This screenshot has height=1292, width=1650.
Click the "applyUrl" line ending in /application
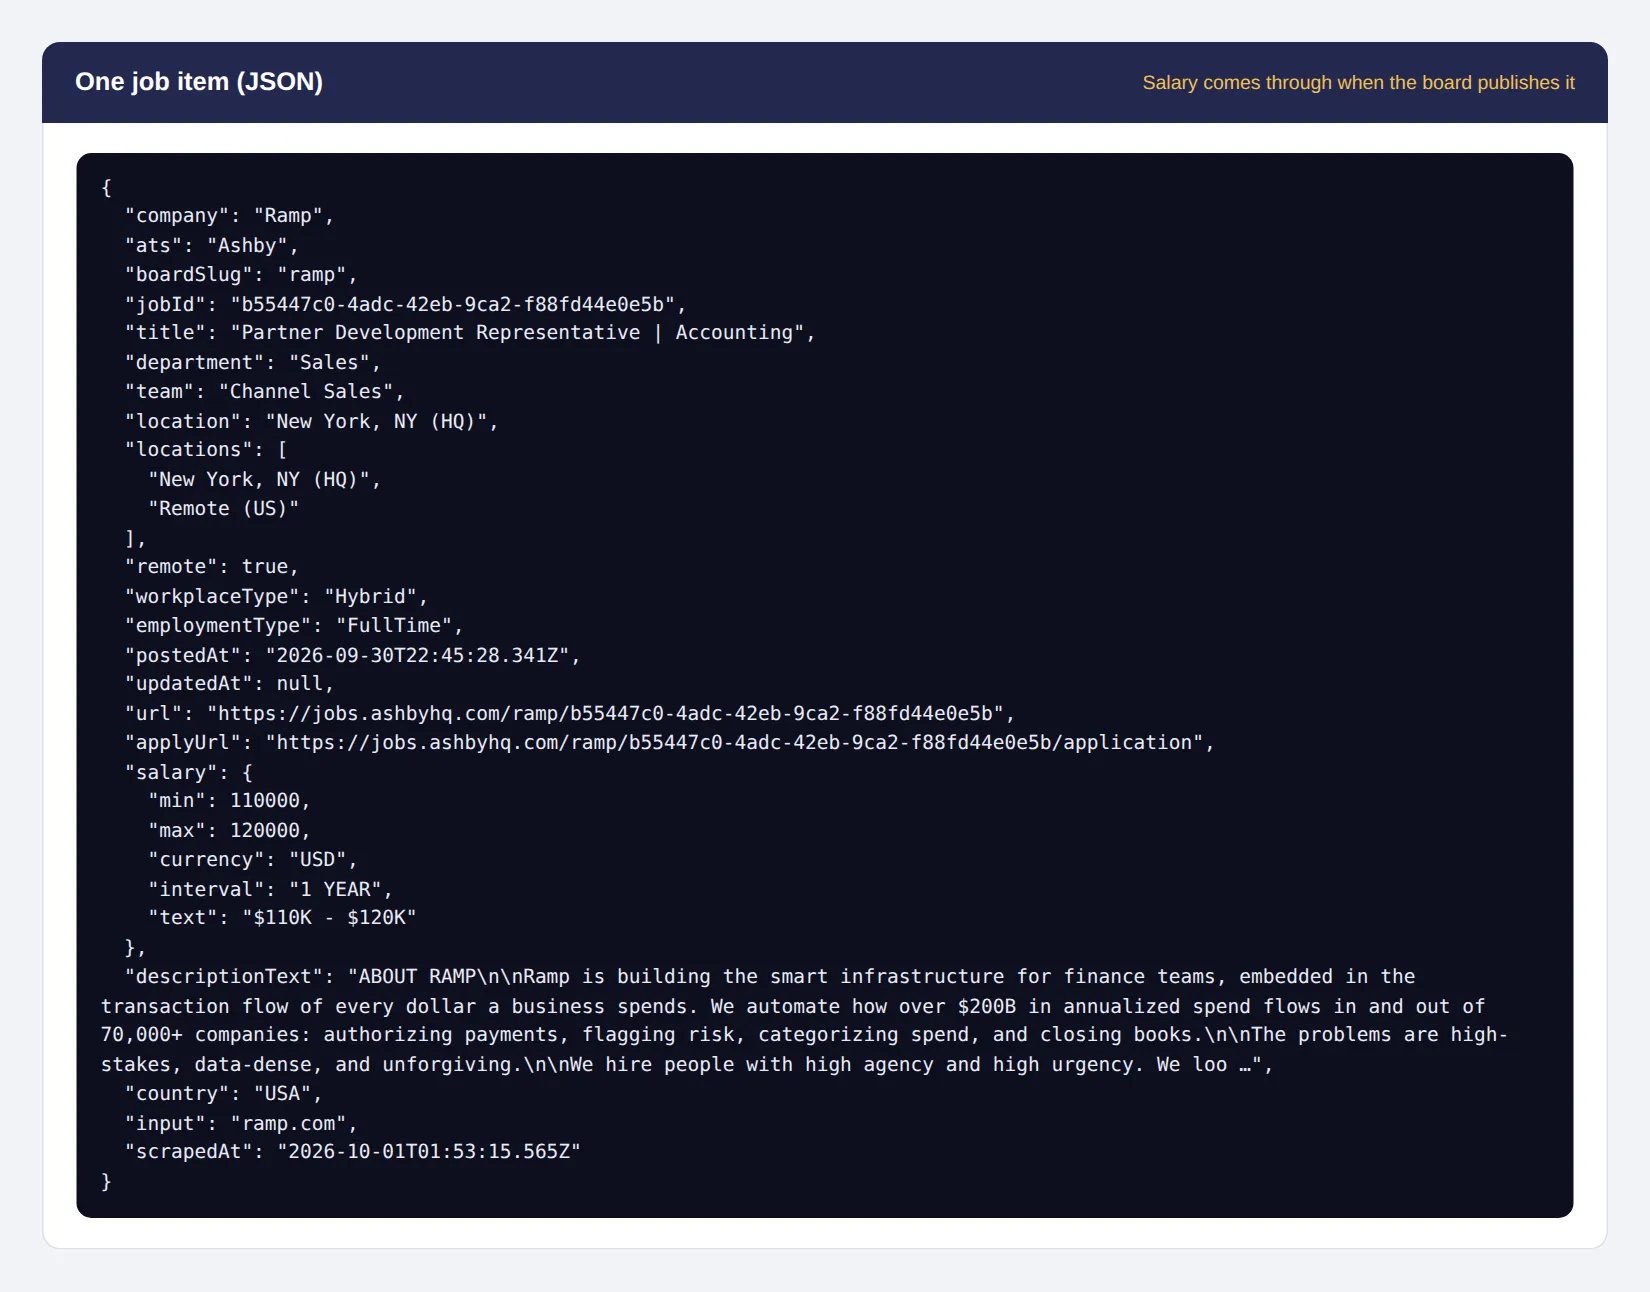point(669,743)
